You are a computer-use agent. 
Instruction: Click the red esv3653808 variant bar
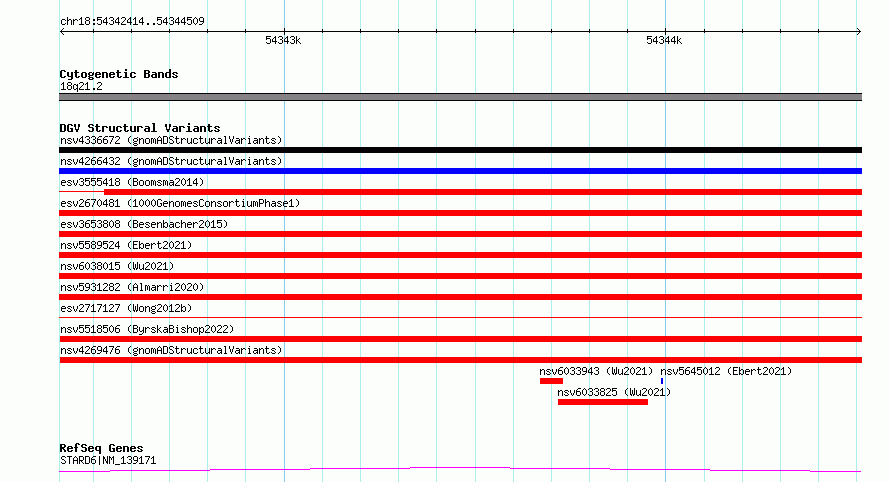[x=460, y=234]
